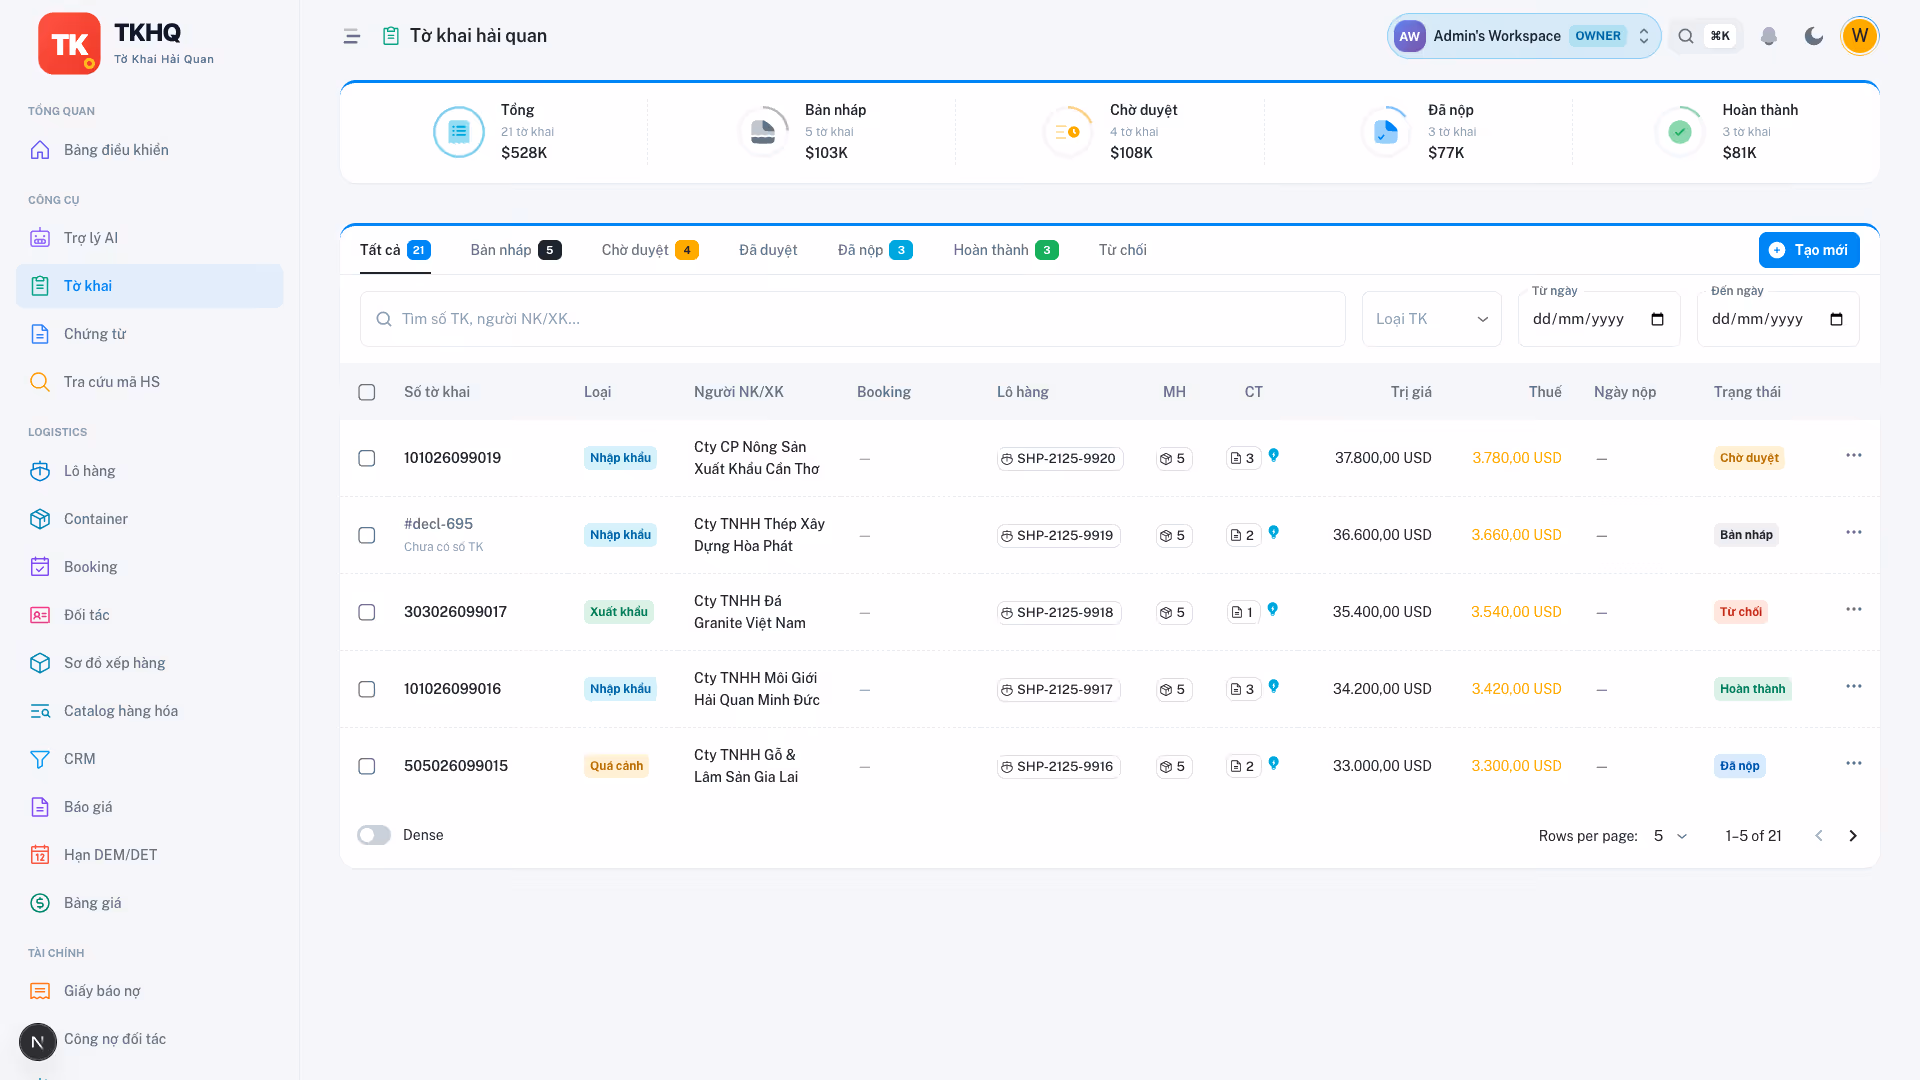The height and width of the screenshot is (1080, 1920).
Task: Change rows per page dropdown
Action: pyautogui.click(x=1670, y=836)
